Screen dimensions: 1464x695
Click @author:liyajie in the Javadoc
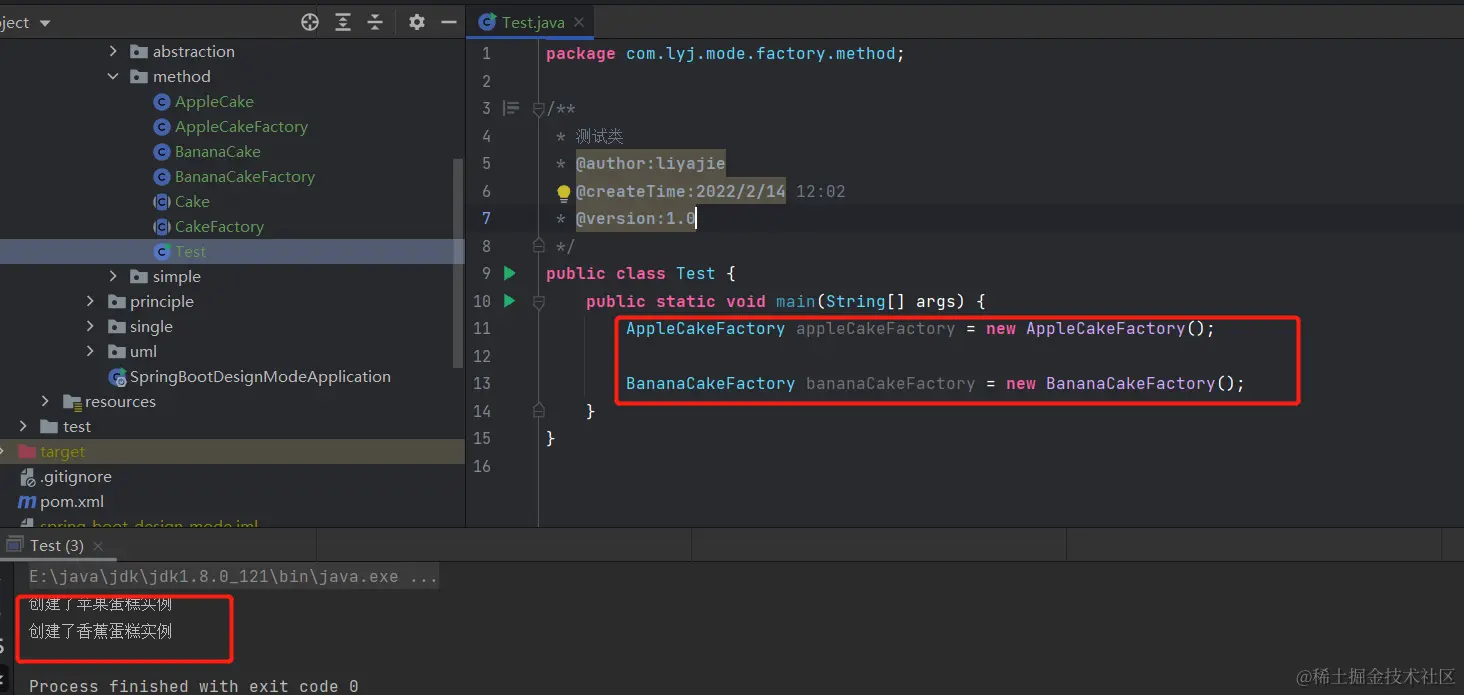(x=650, y=163)
